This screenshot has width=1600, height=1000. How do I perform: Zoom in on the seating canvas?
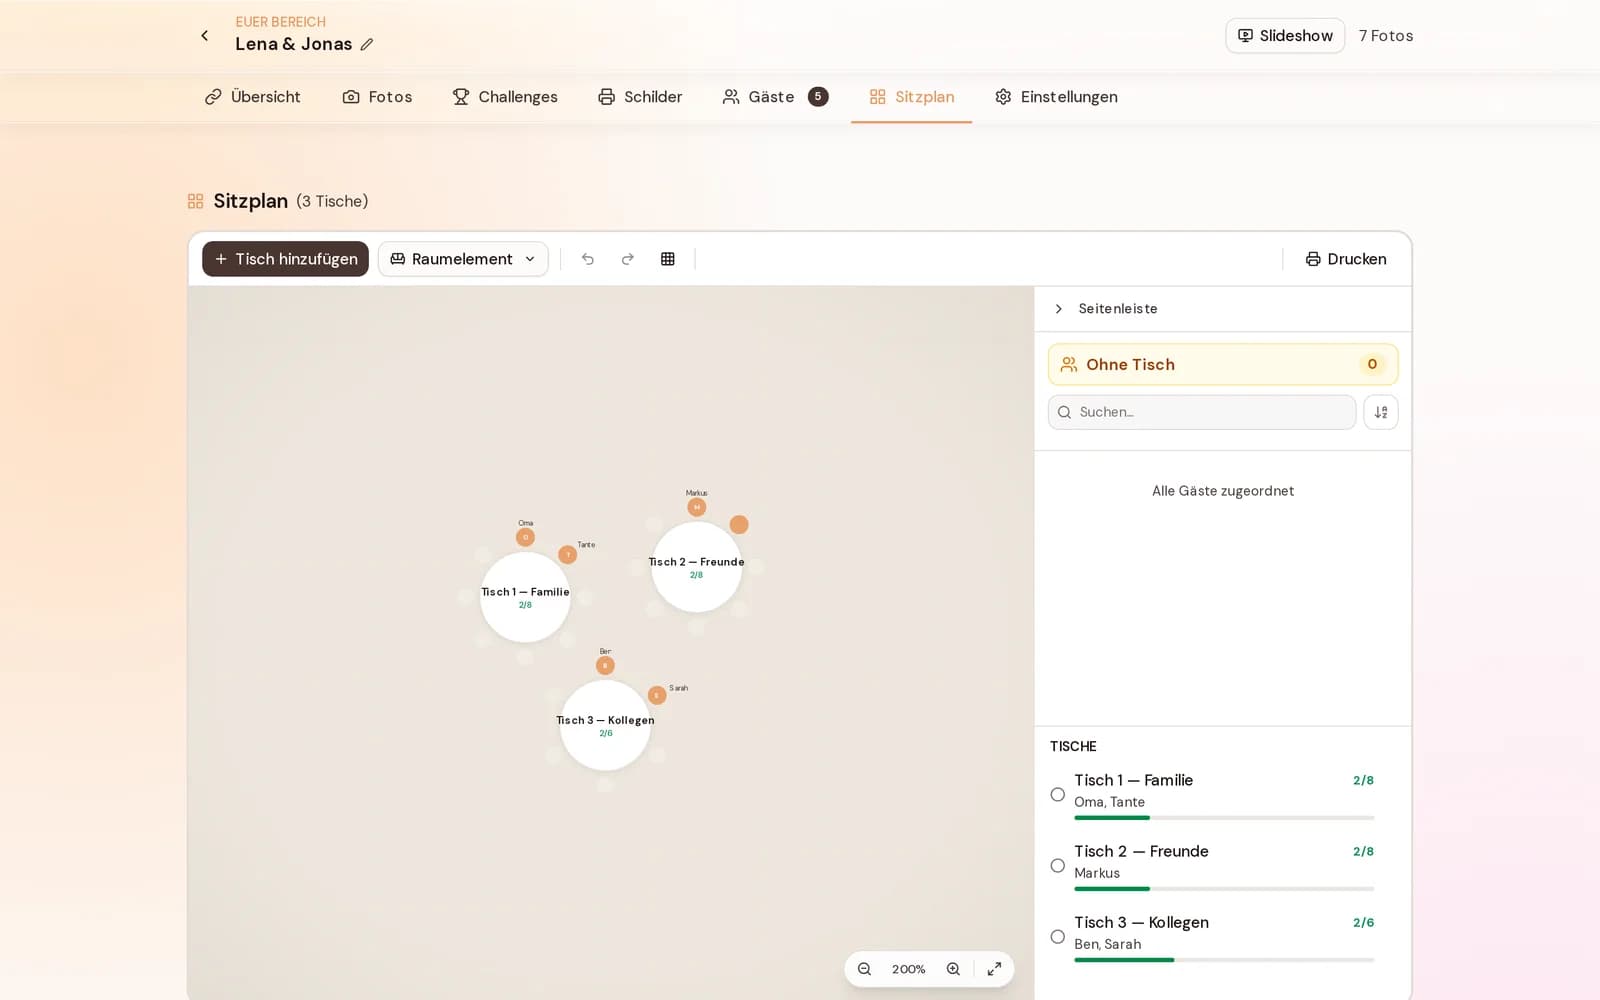point(953,969)
